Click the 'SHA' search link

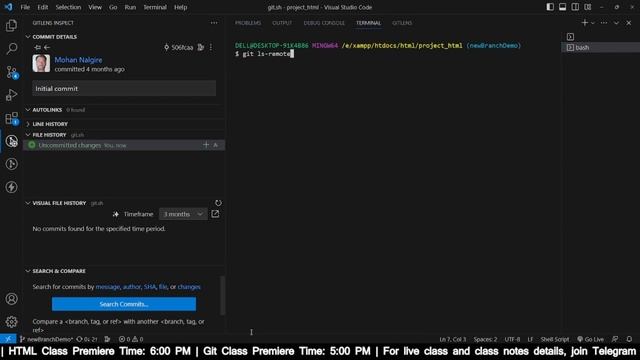(150, 287)
